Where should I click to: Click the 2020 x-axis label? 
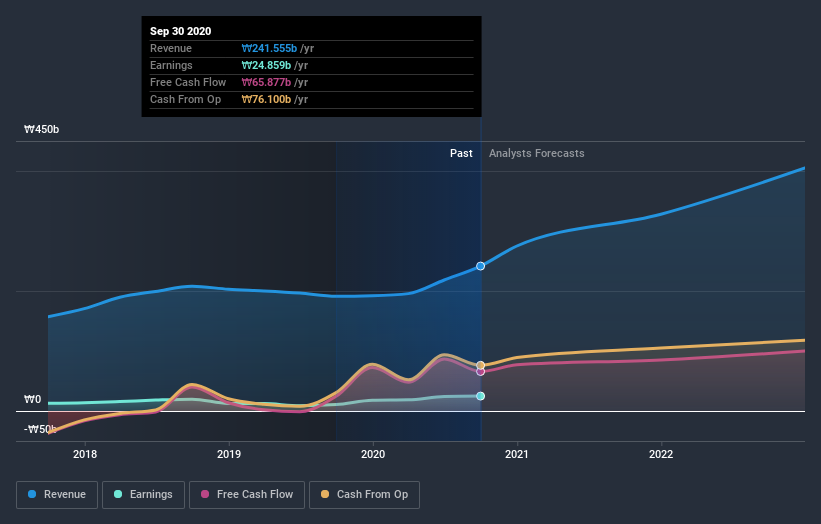click(373, 454)
